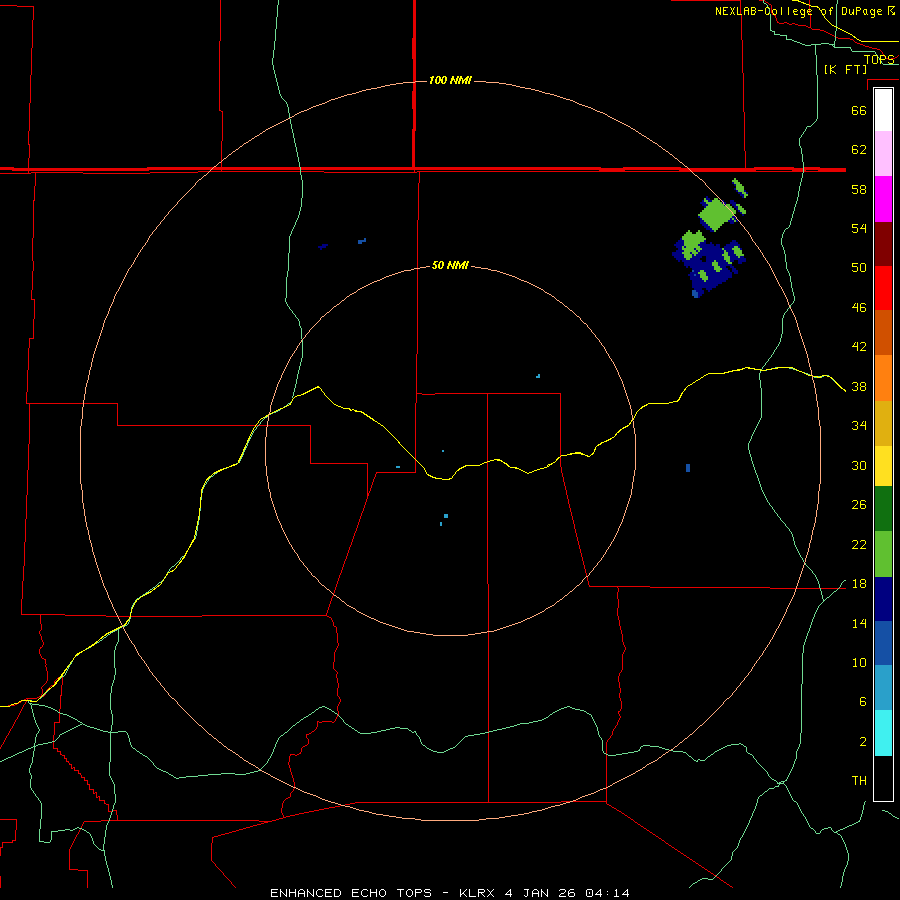Click the legend value '38'
Viewport: 900px width, 900px height.
point(859,387)
